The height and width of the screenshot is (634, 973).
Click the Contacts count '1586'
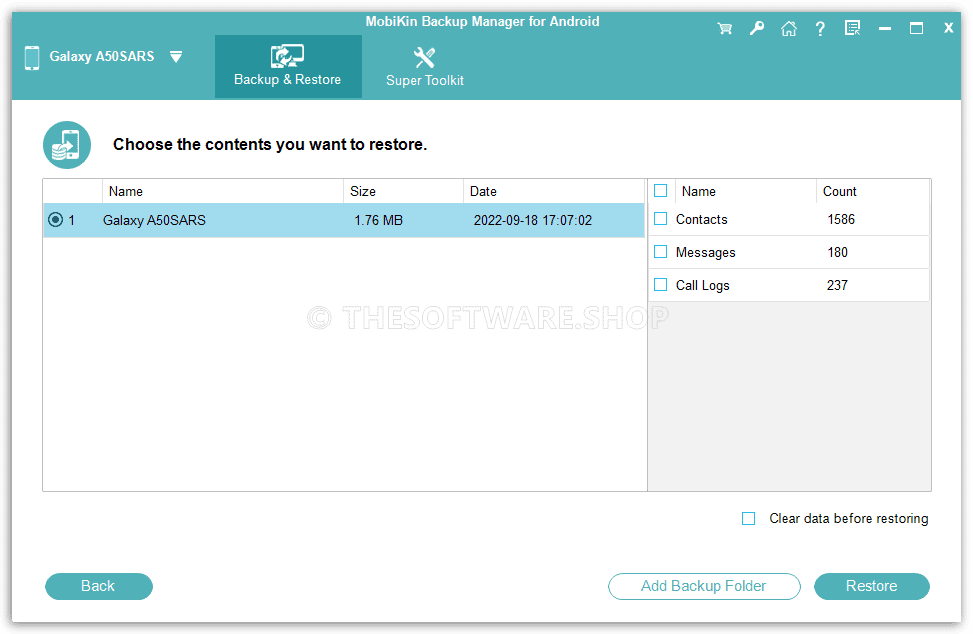click(x=841, y=219)
